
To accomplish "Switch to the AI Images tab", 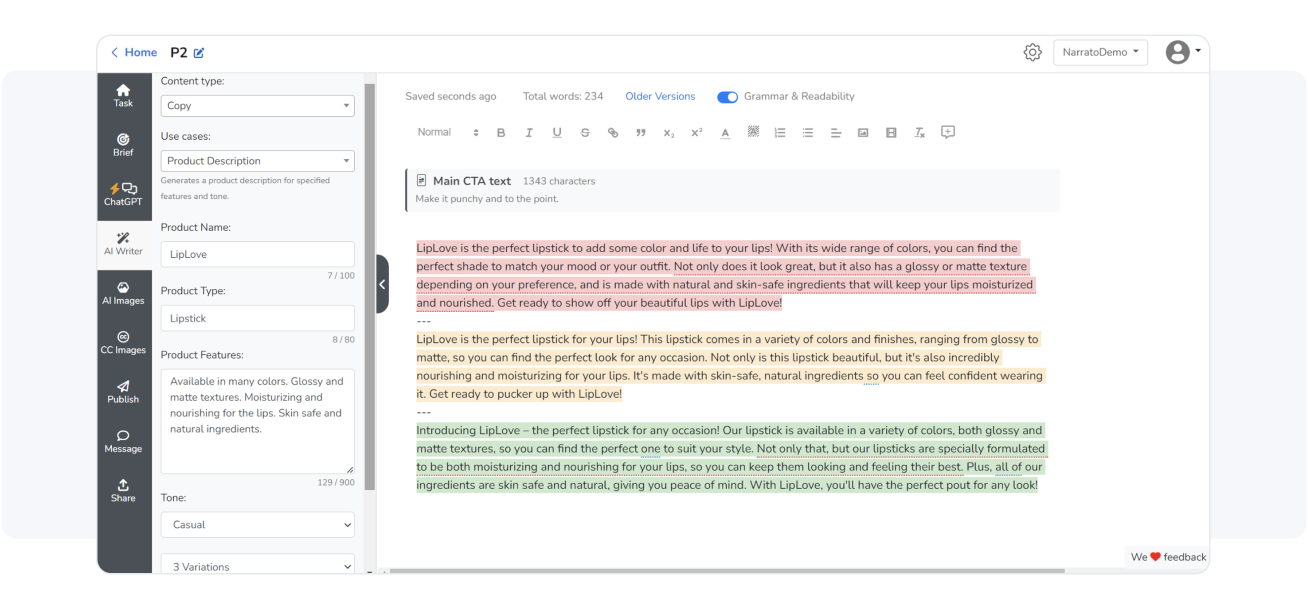I will pyautogui.click(x=123, y=291).
